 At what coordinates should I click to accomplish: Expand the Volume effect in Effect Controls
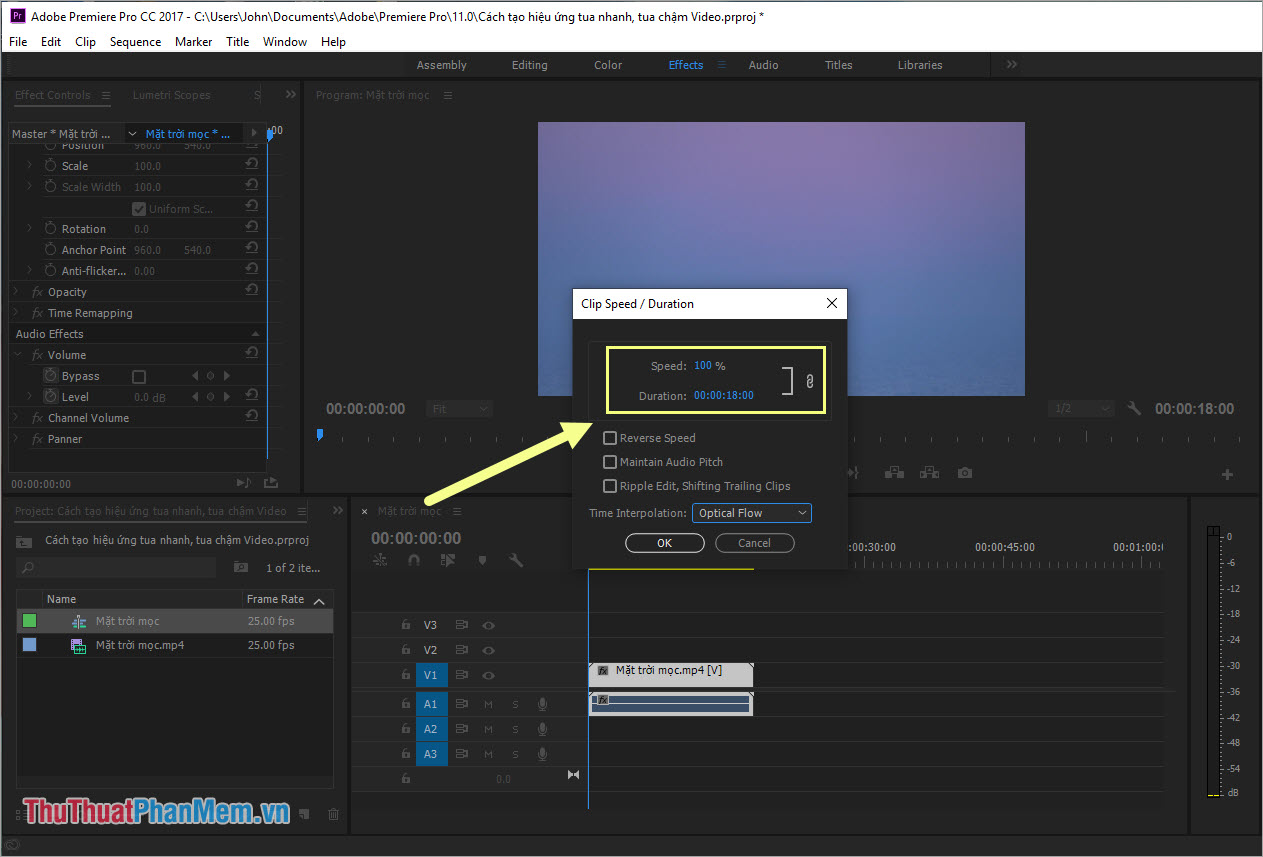[x=16, y=354]
